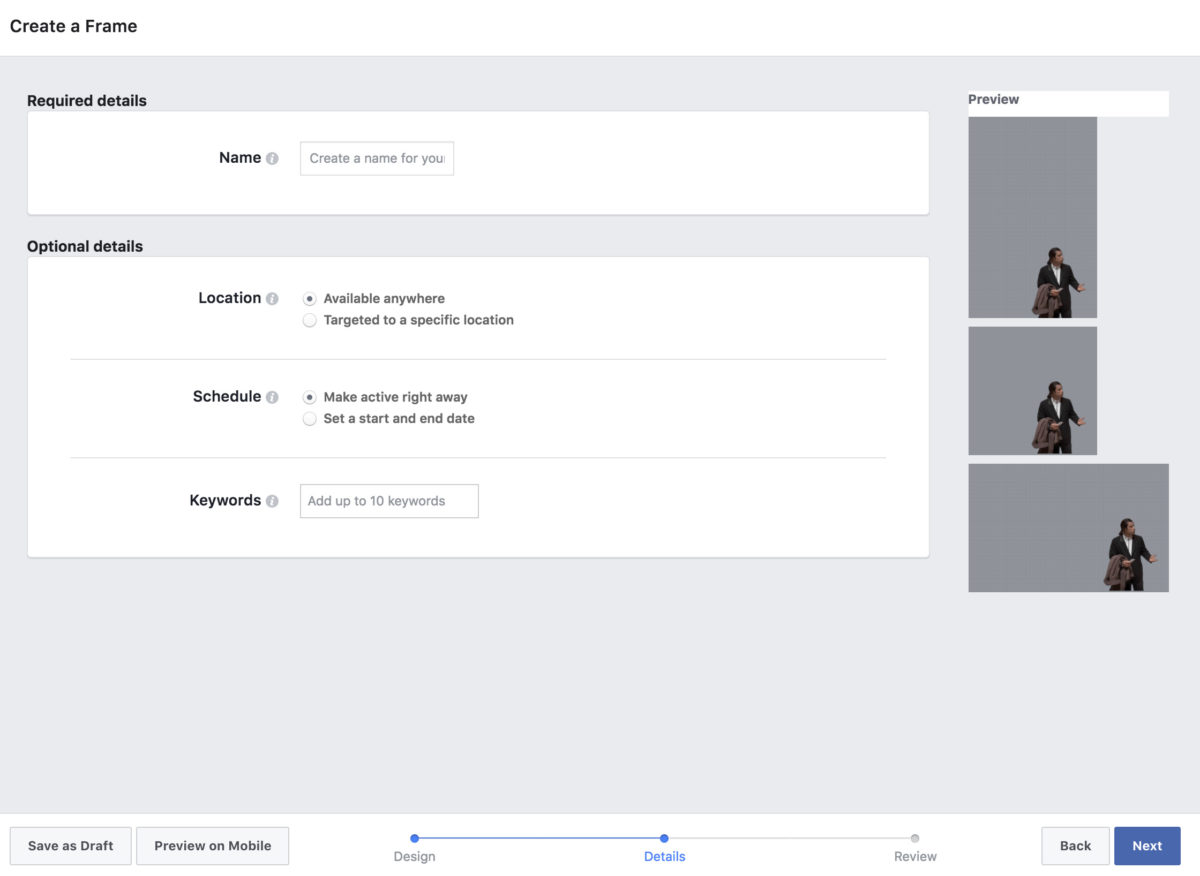Focus the Keywords input field
This screenshot has width=1200, height=876.
(x=389, y=501)
